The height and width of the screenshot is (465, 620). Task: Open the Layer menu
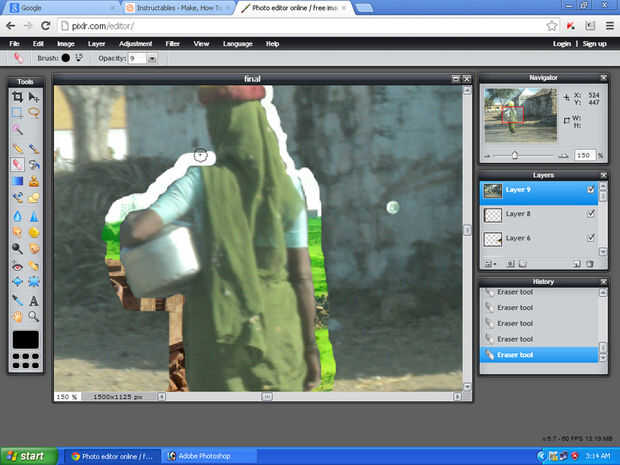pyautogui.click(x=96, y=43)
